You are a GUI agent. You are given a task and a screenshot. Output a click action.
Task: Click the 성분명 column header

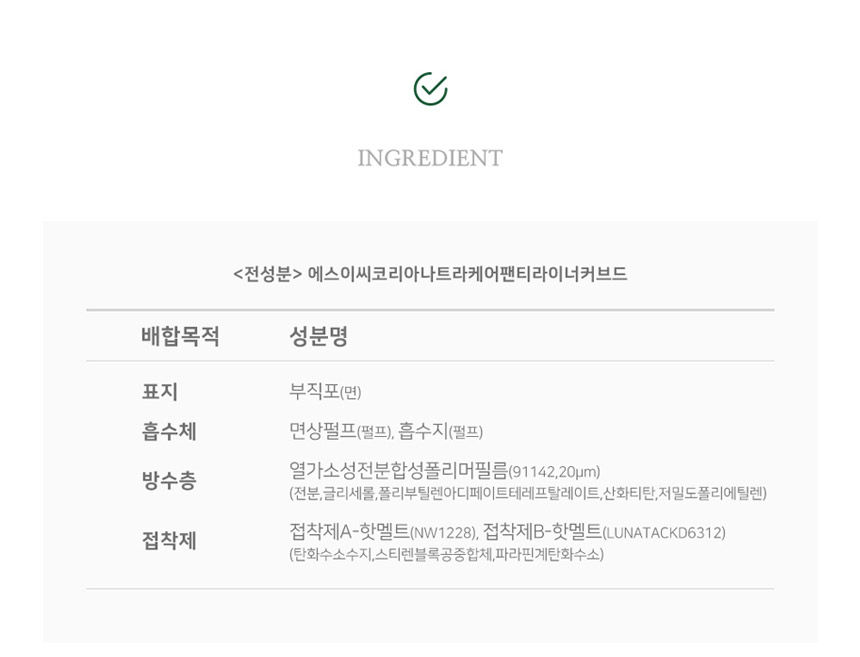click(x=318, y=336)
